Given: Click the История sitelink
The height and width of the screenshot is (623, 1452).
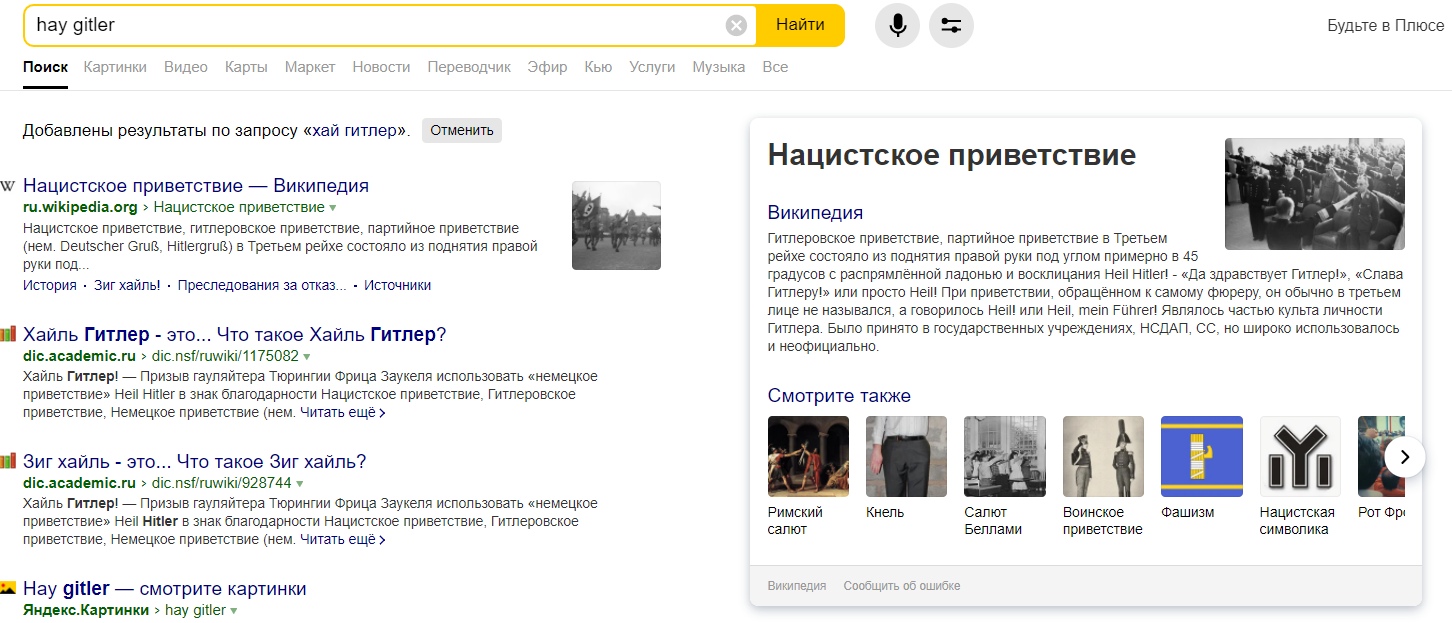Looking at the screenshot, I should [x=50, y=285].
